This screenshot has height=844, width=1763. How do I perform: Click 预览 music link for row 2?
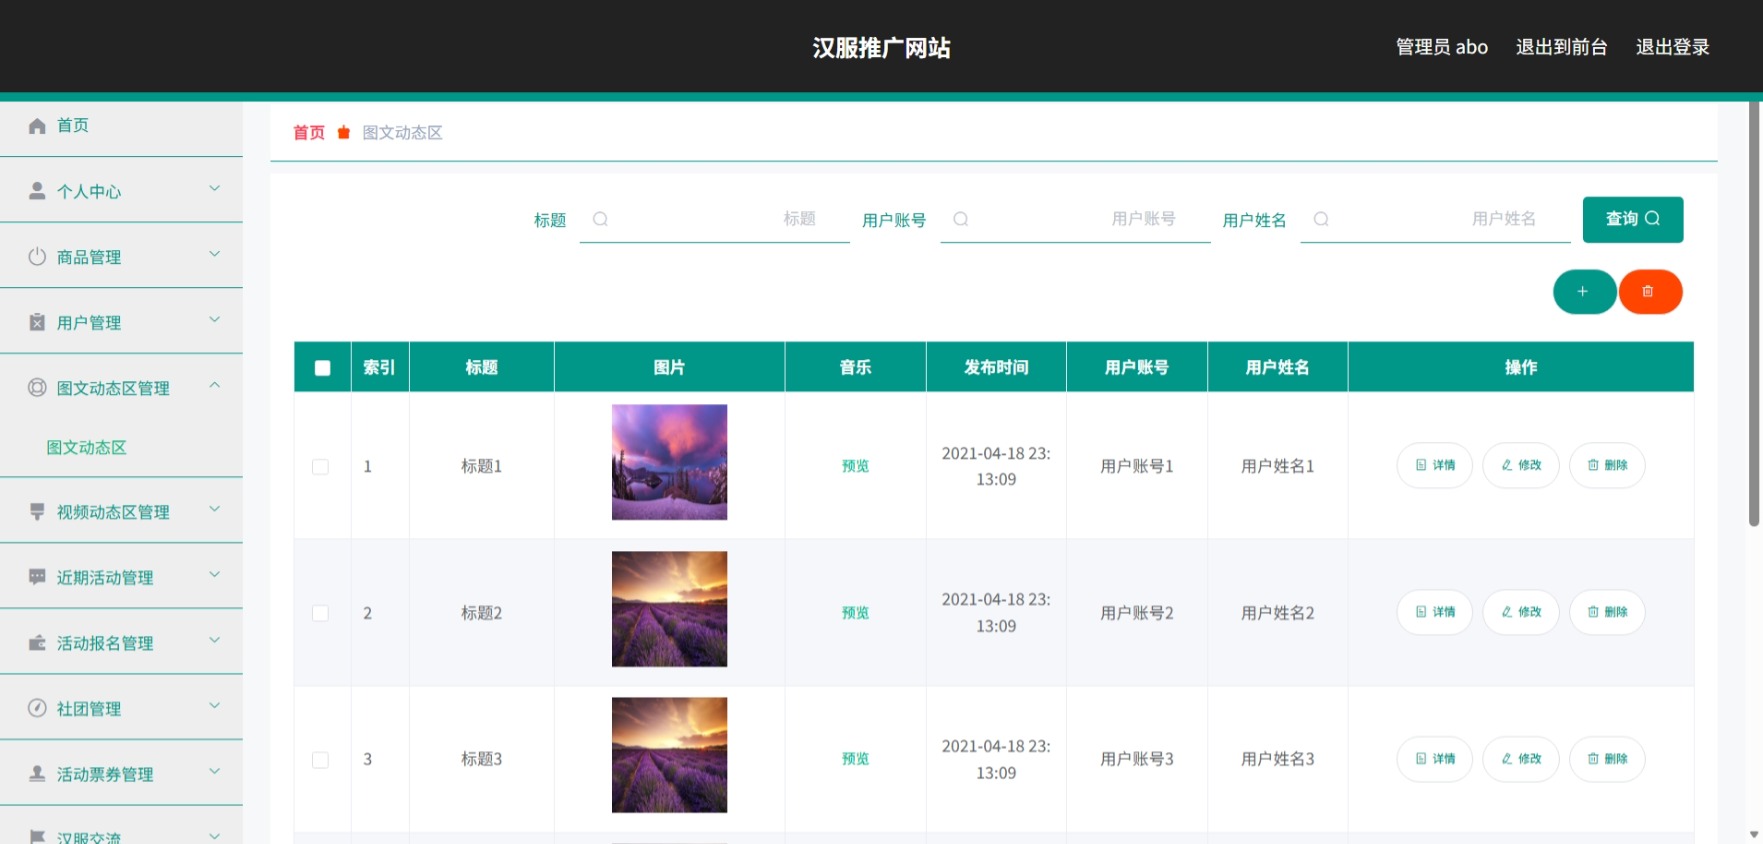coord(855,613)
